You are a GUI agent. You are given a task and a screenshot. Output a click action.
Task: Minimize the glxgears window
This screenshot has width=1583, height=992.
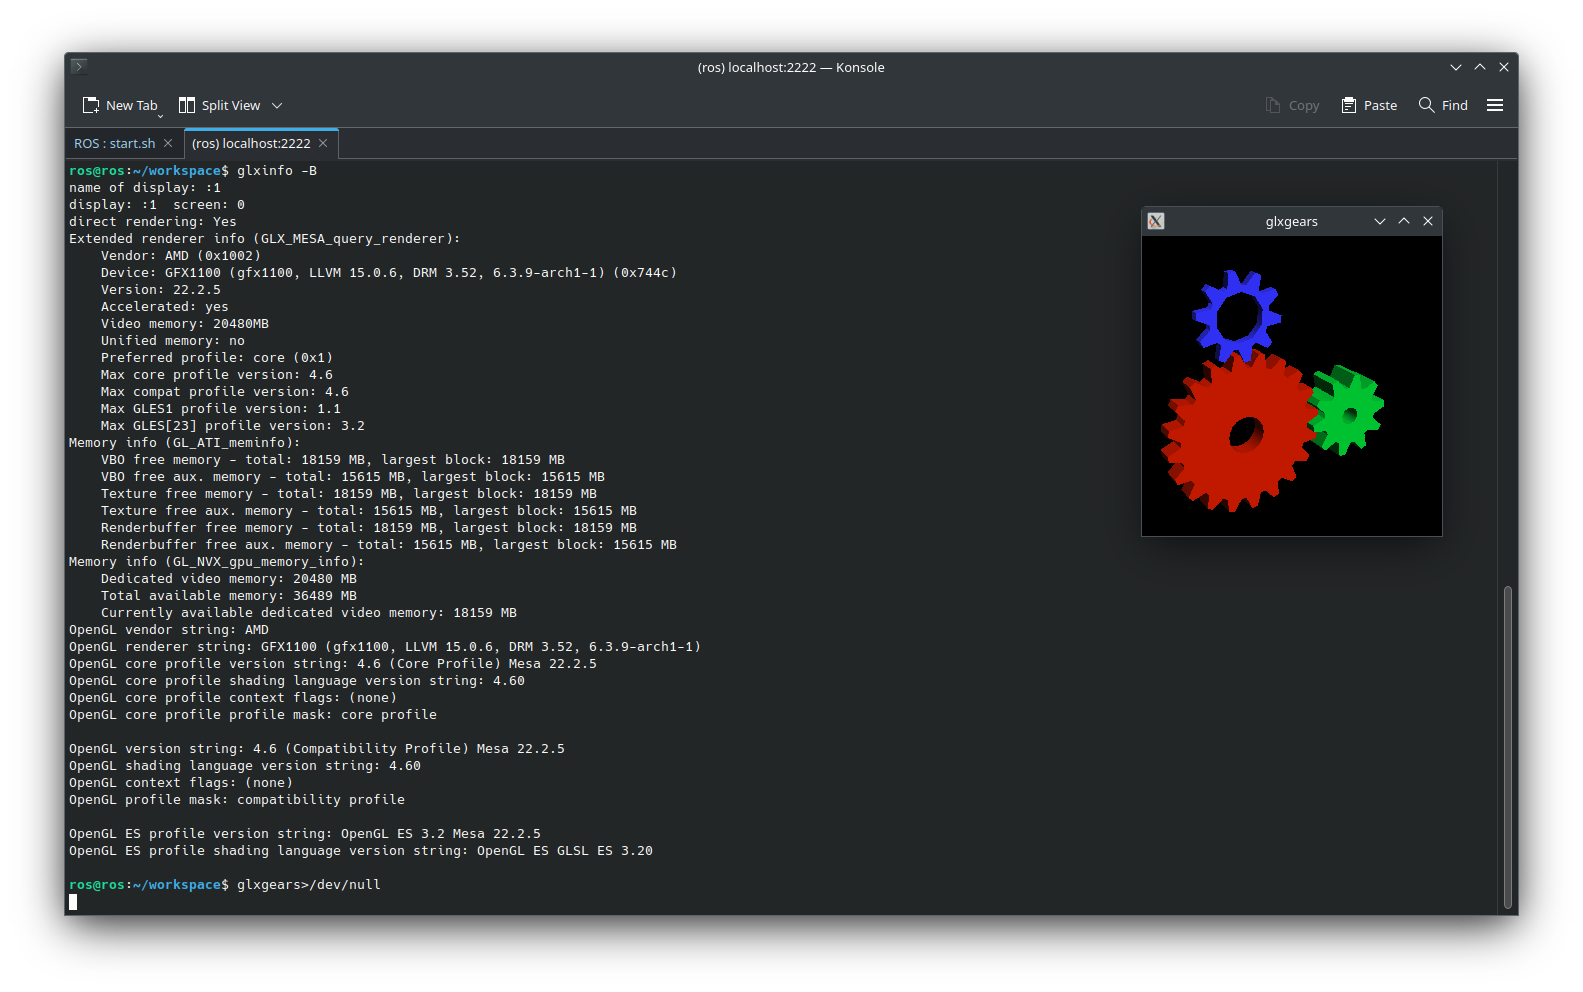coord(1380,221)
